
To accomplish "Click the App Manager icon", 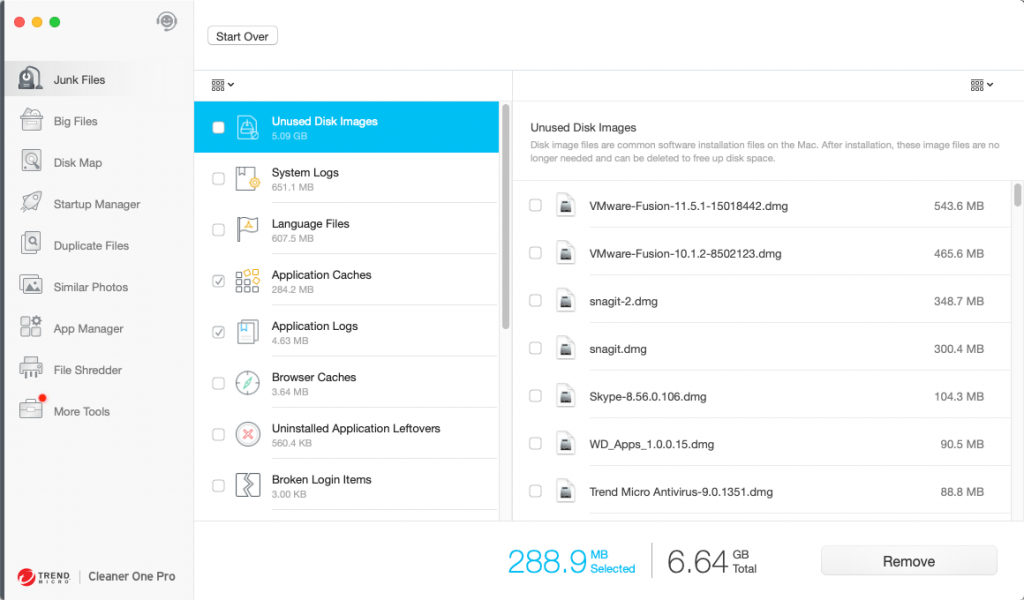I will coord(32,328).
